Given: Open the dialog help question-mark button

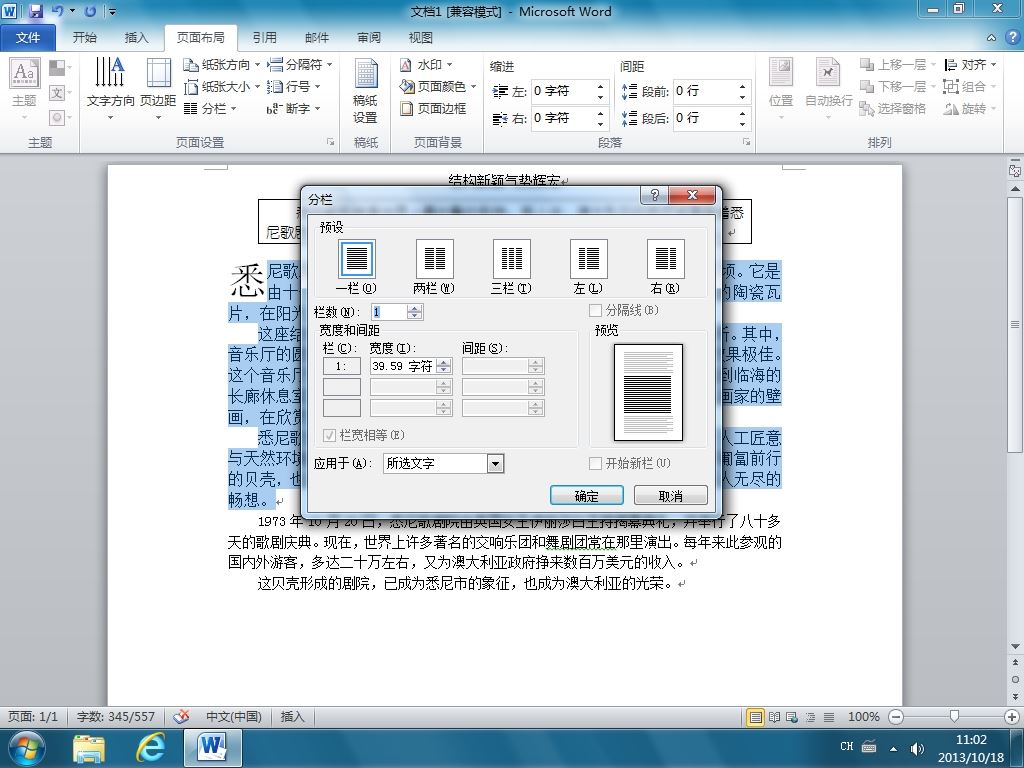Looking at the screenshot, I should (x=655, y=195).
